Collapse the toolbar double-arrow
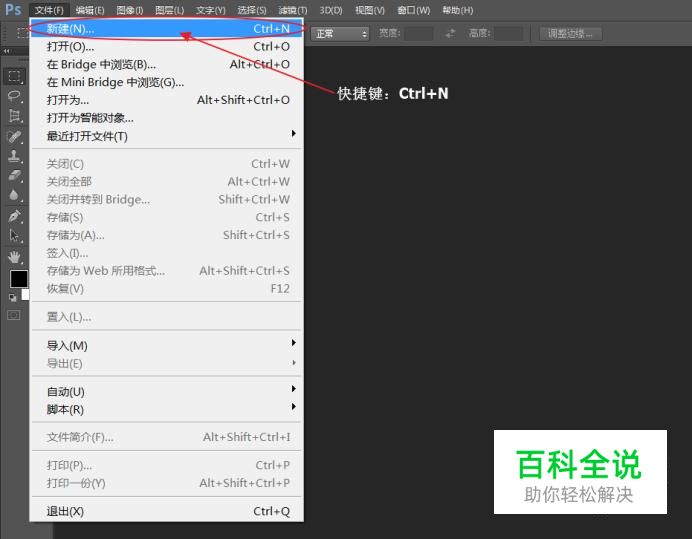The width and height of the screenshot is (692, 539). (6, 51)
